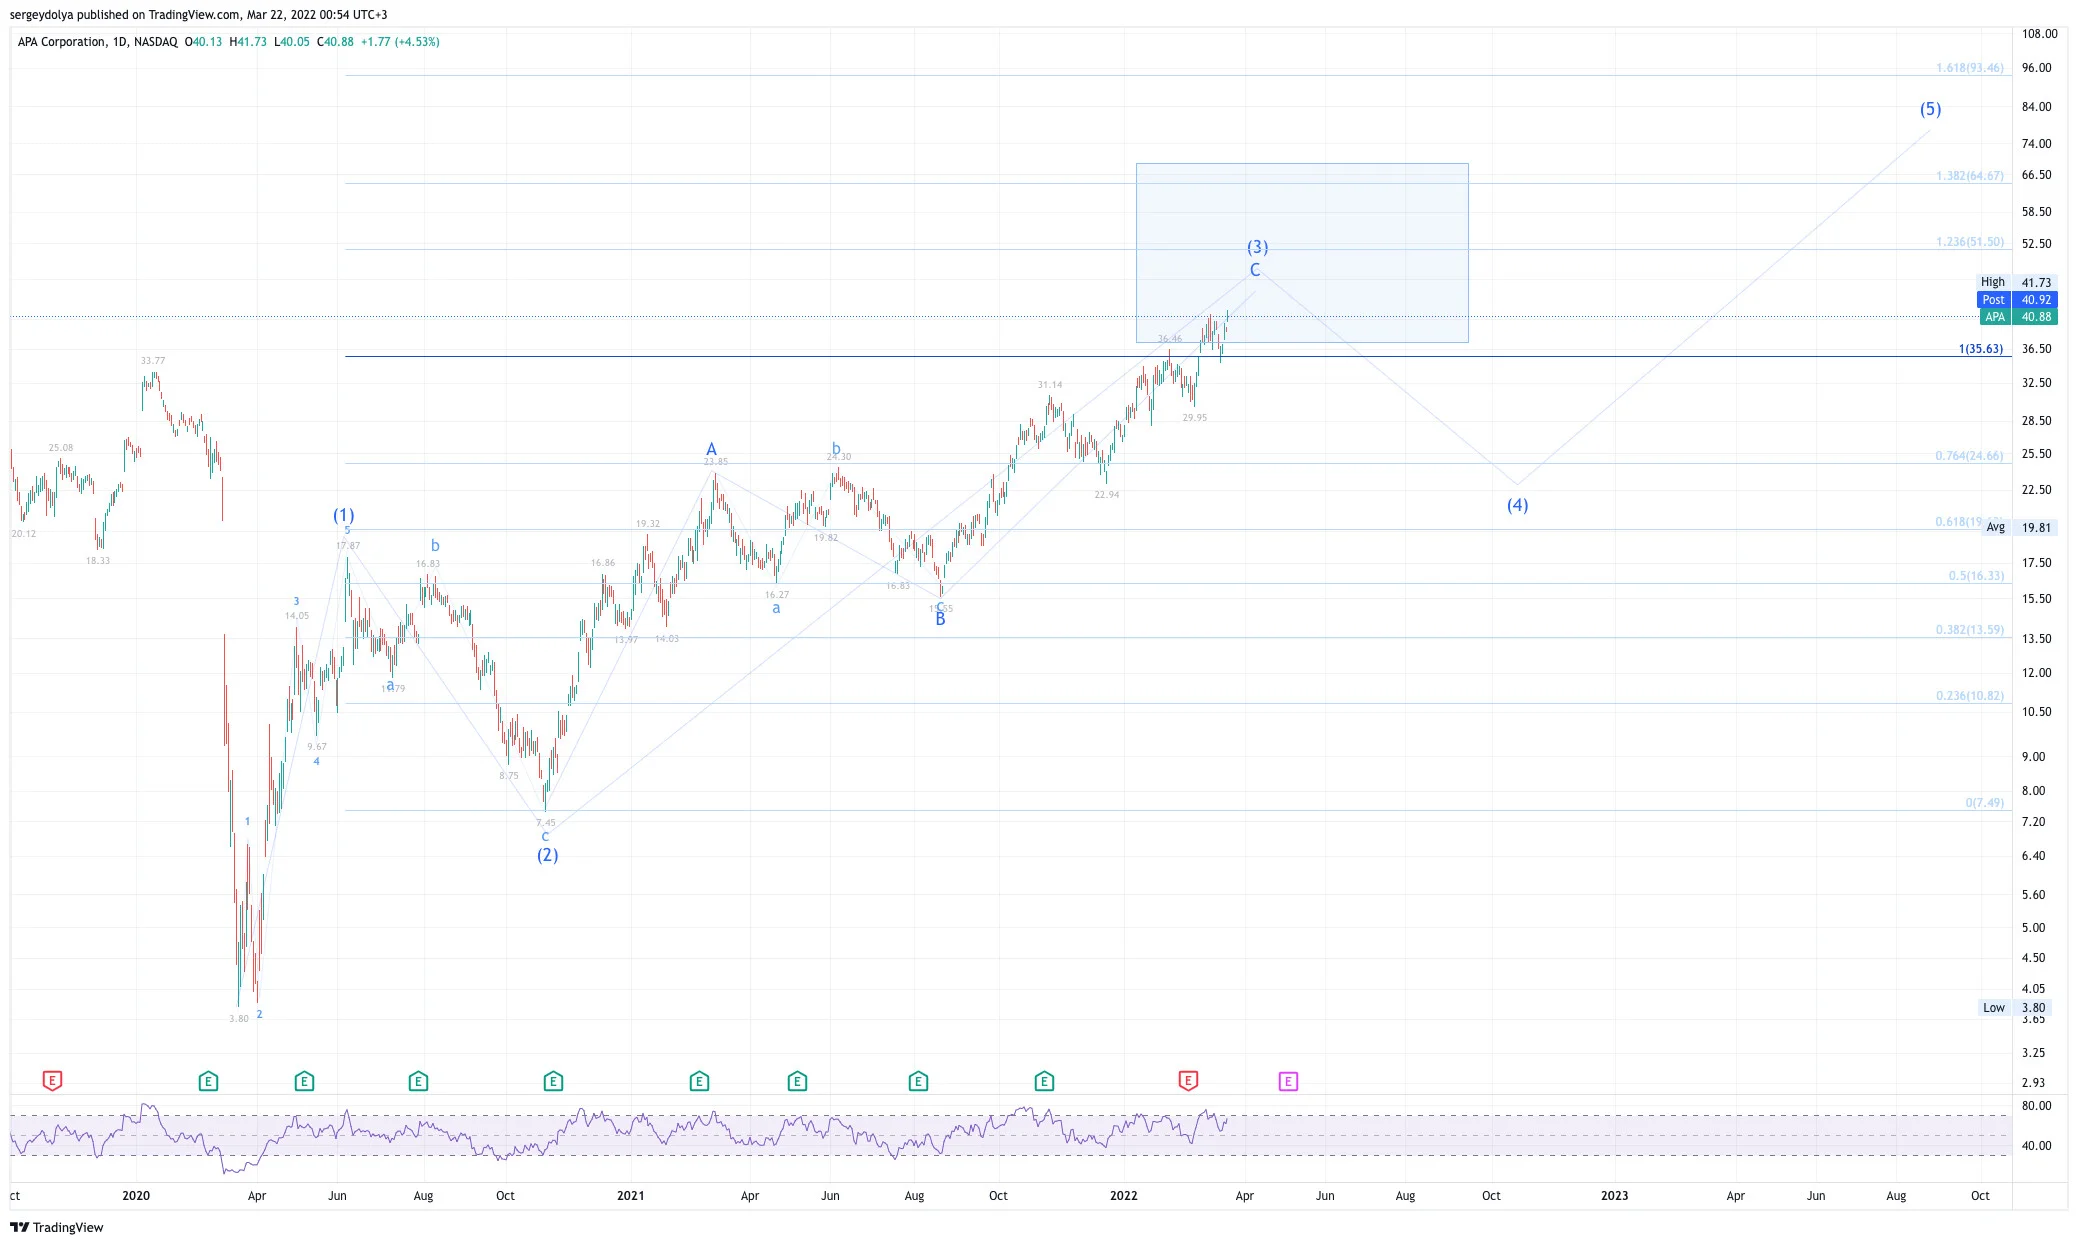2078x1245 pixels.
Task: Click the 1.618(93.46) Fibonacci extension label
Action: click(x=1969, y=68)
